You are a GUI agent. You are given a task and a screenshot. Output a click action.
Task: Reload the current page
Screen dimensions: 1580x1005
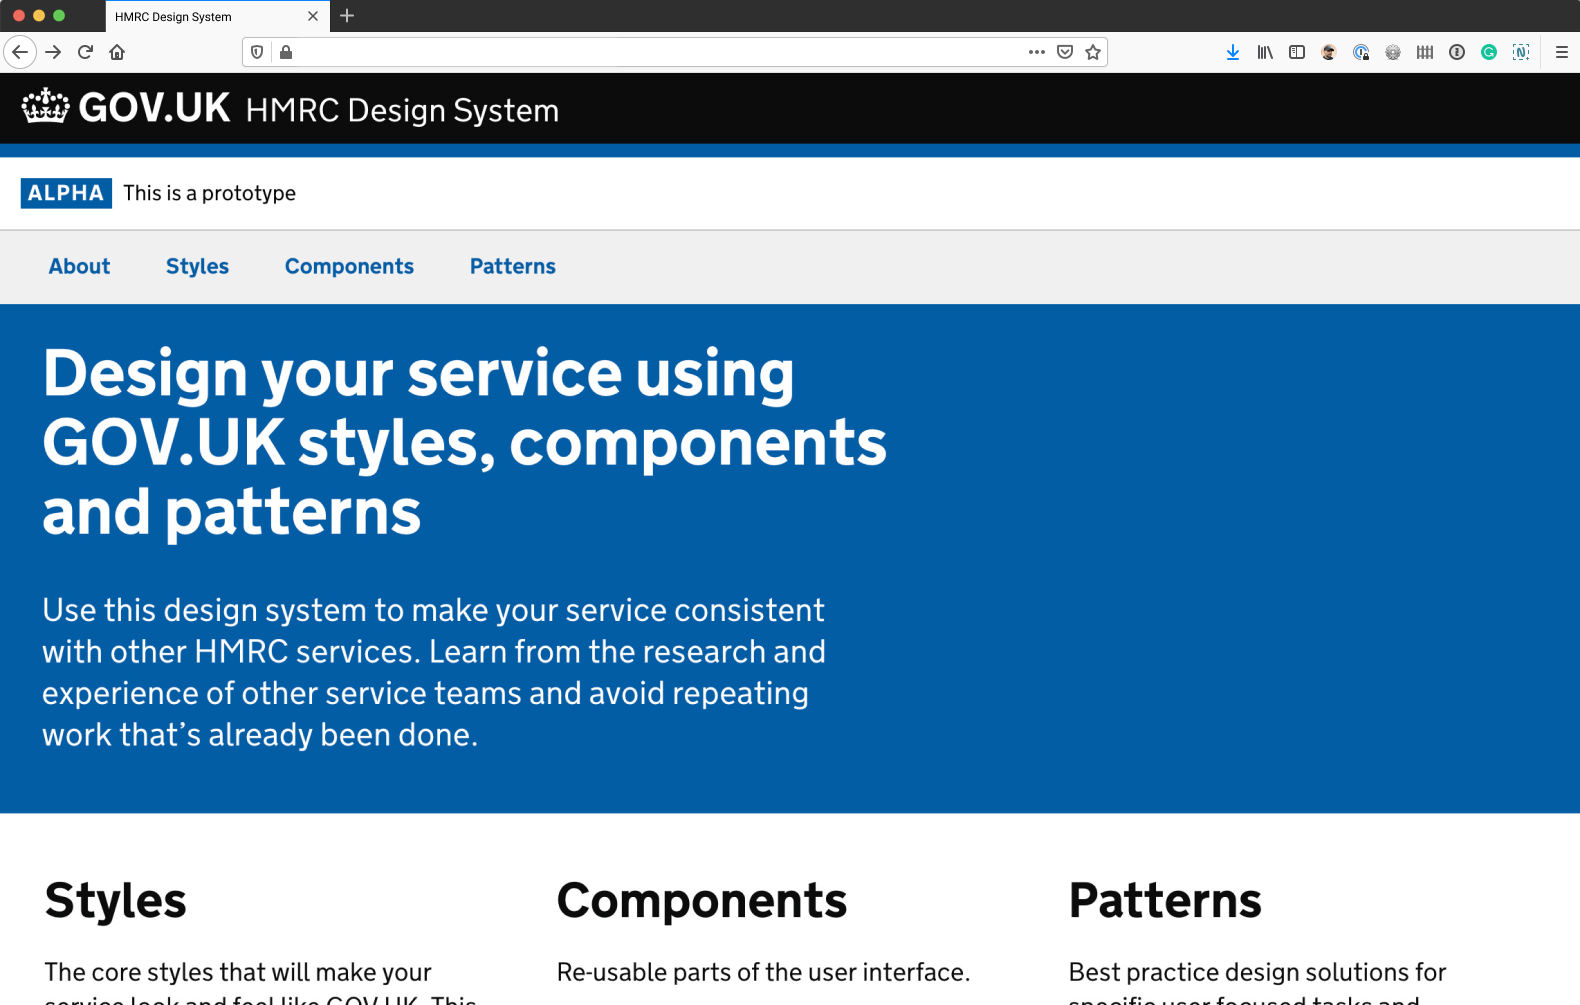click(86, 52)
